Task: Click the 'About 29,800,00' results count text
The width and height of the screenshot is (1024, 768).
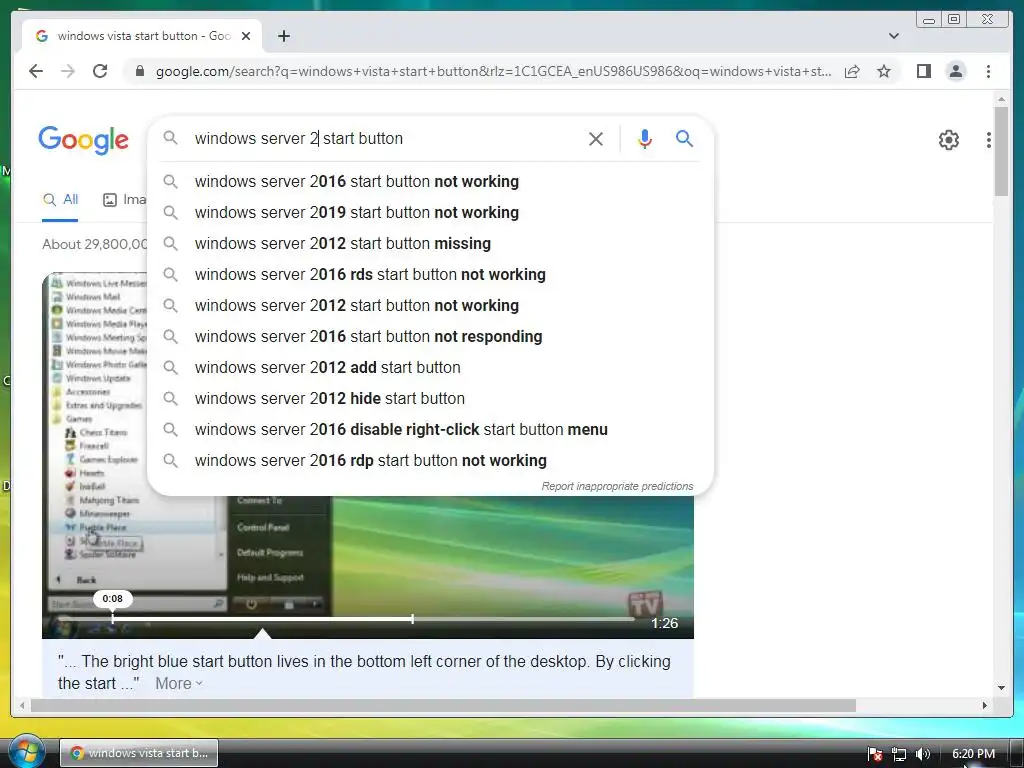Action: (95, 244)
